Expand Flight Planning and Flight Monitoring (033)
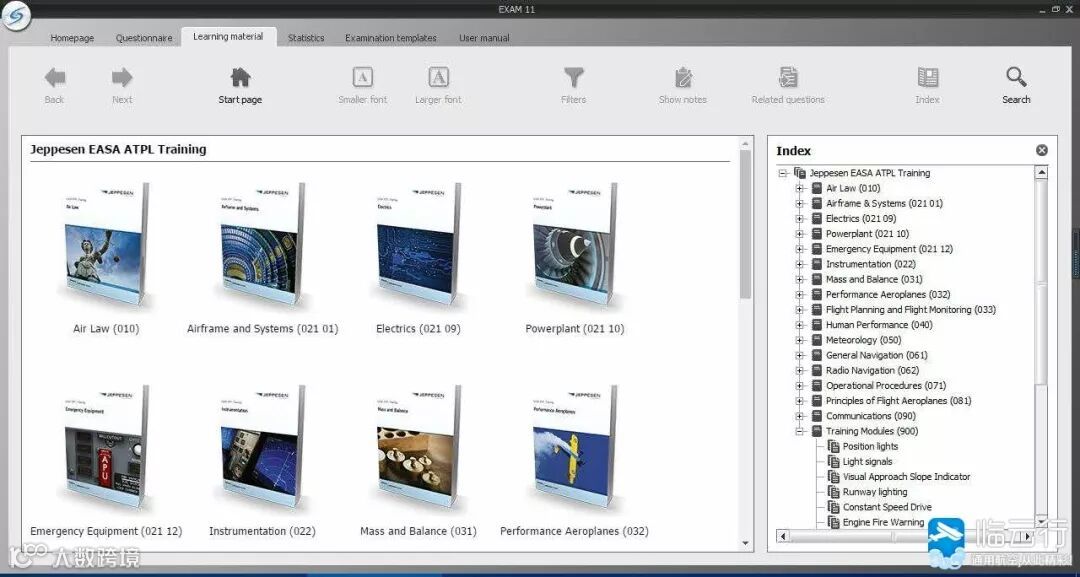Screen dimensions: 1080x577 click(800, 309)
